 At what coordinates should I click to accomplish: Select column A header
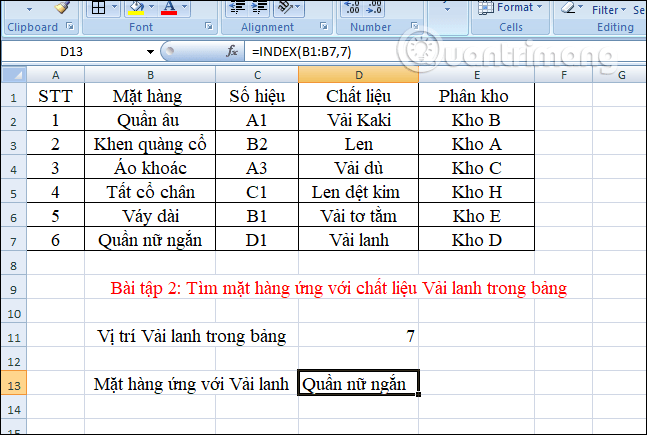55,75
